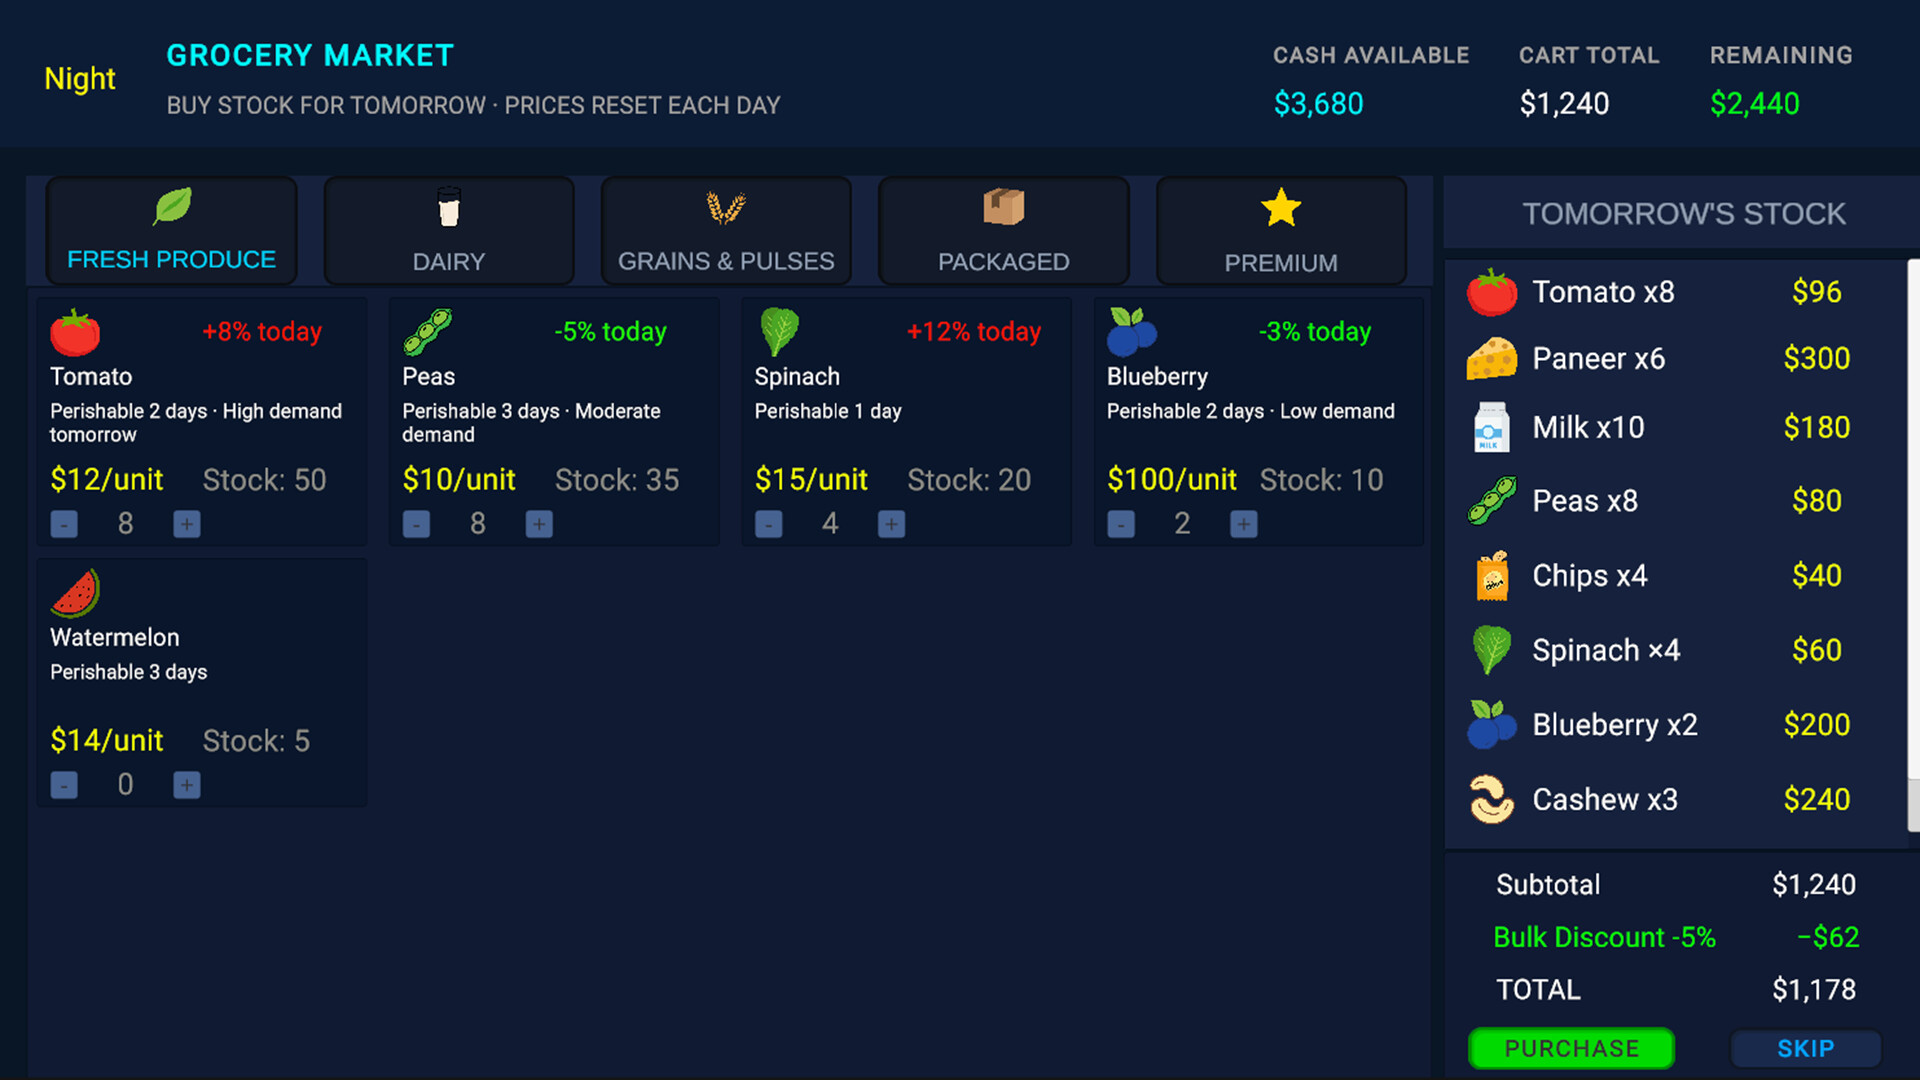Click the SKIP button
Image resolution: width=1920 pixels, height=1080 pixels.
click(x=1805, y=1048)
